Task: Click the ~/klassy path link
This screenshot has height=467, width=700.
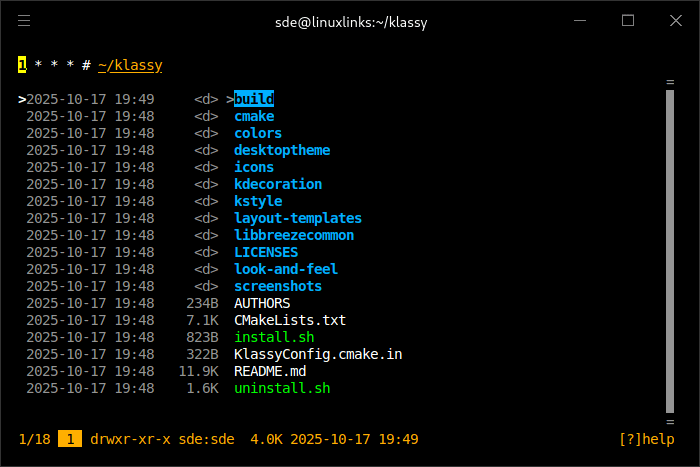Action: tap(130, 65)
